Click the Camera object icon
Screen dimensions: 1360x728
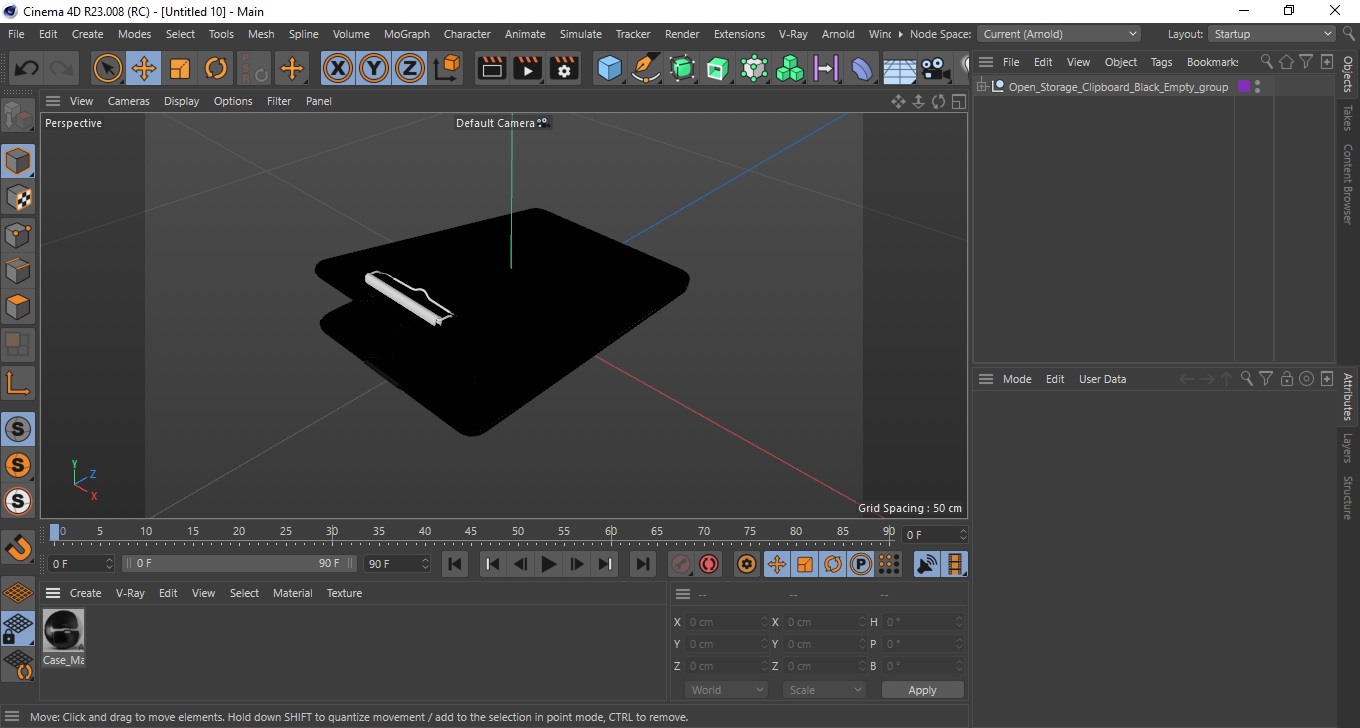click(934, 69)
